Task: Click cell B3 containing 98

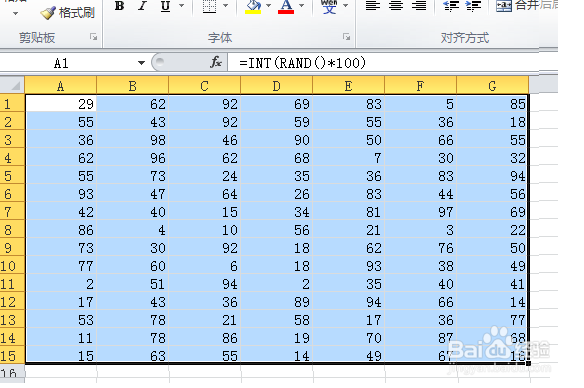Action: pyautogui.click(x=133, y=140)
